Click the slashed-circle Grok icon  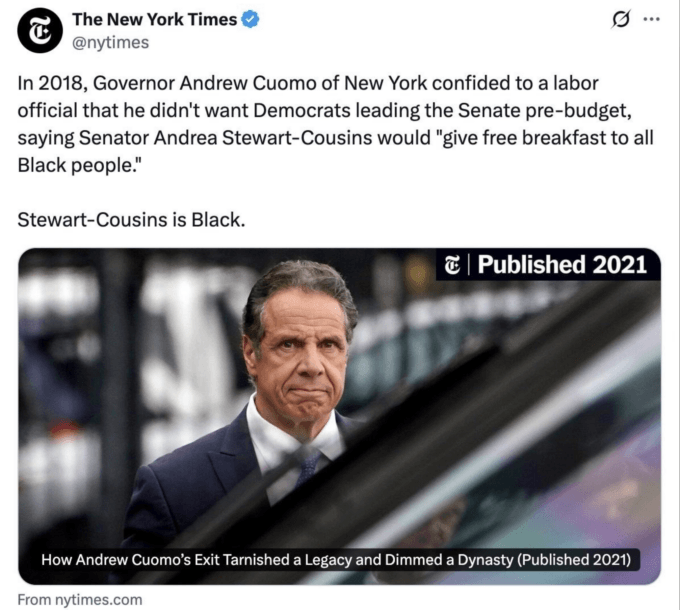pyautogui.click(x=620, y=20)
